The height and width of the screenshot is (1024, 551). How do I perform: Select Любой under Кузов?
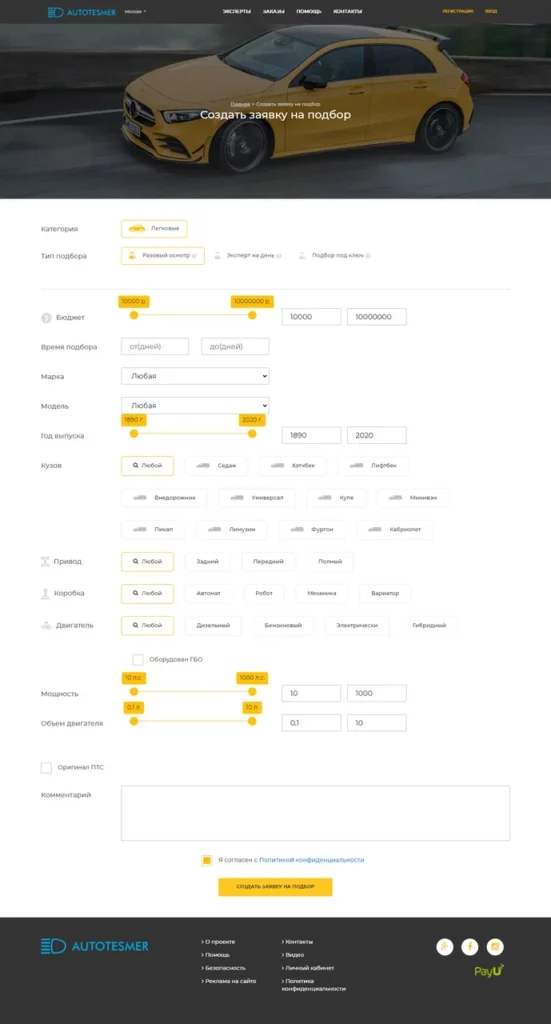tap(148, 466)
